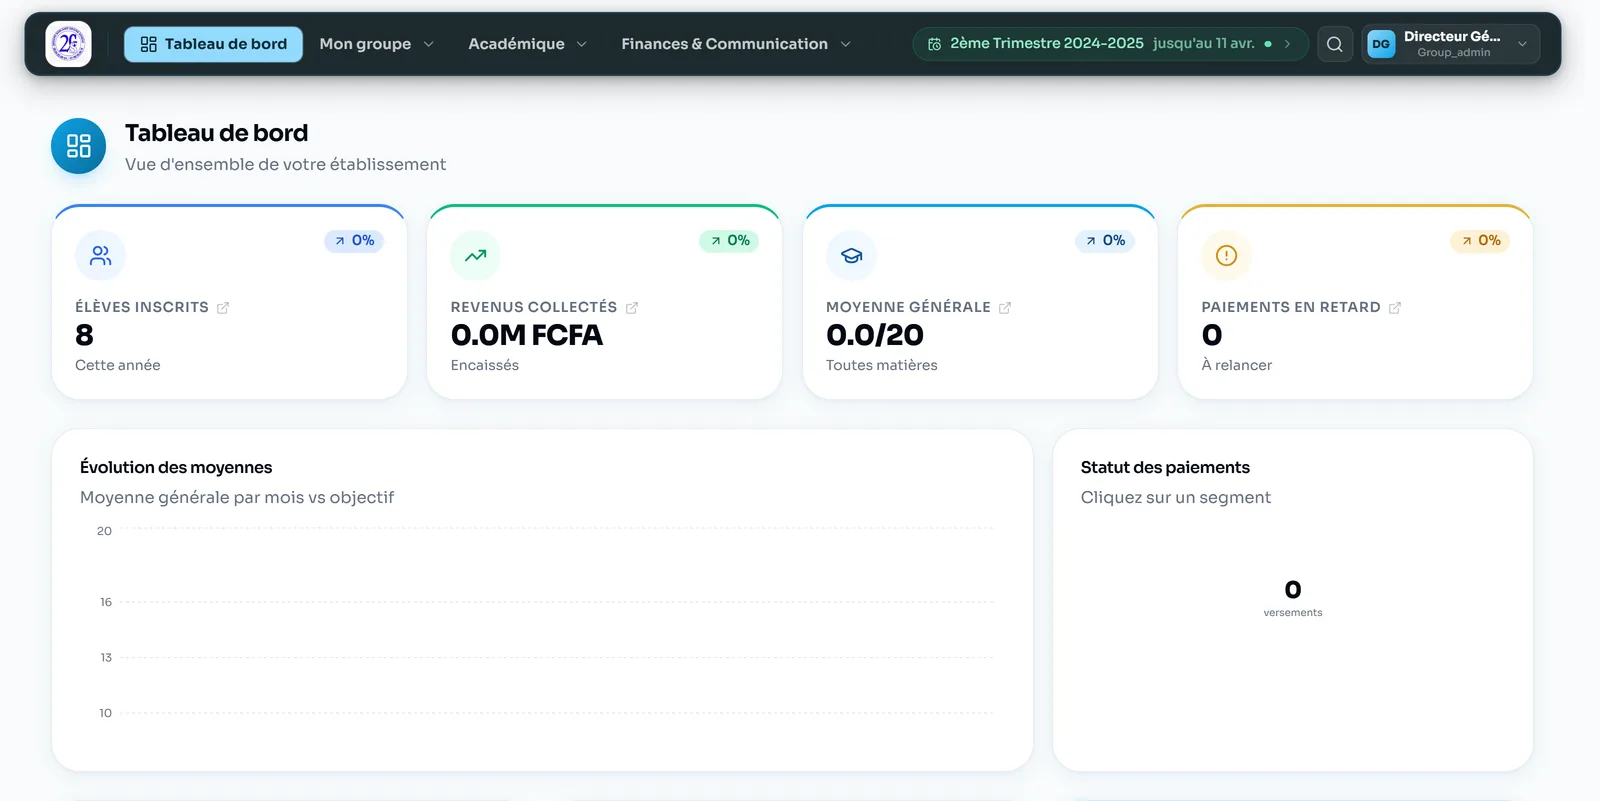
Task: Open the search magnifier icon
Action: (1334, 44)
